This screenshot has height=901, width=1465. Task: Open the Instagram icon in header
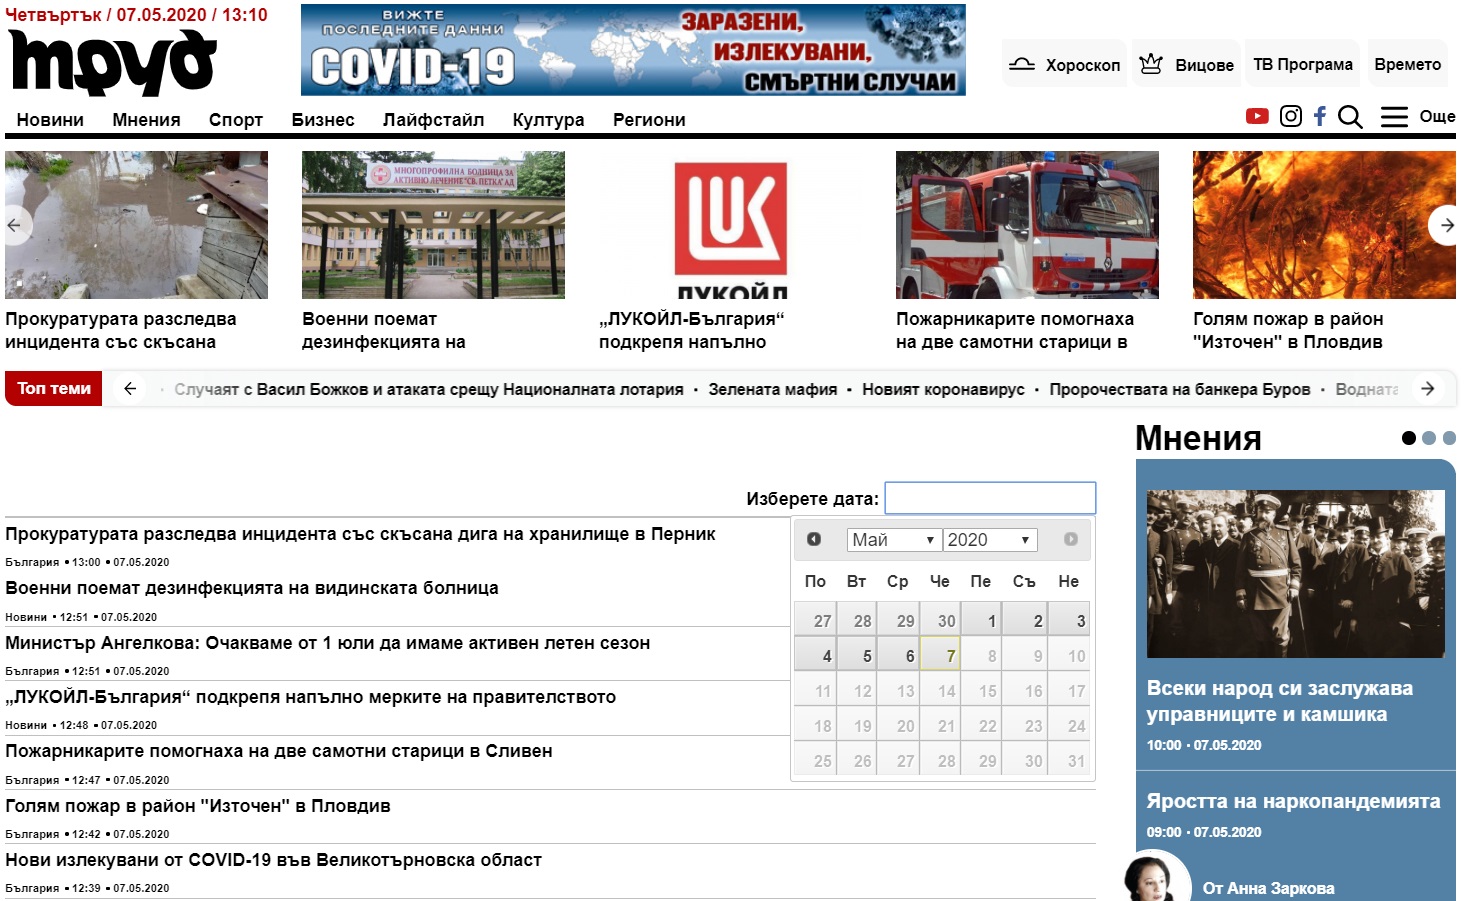(x=1291, y=116)
